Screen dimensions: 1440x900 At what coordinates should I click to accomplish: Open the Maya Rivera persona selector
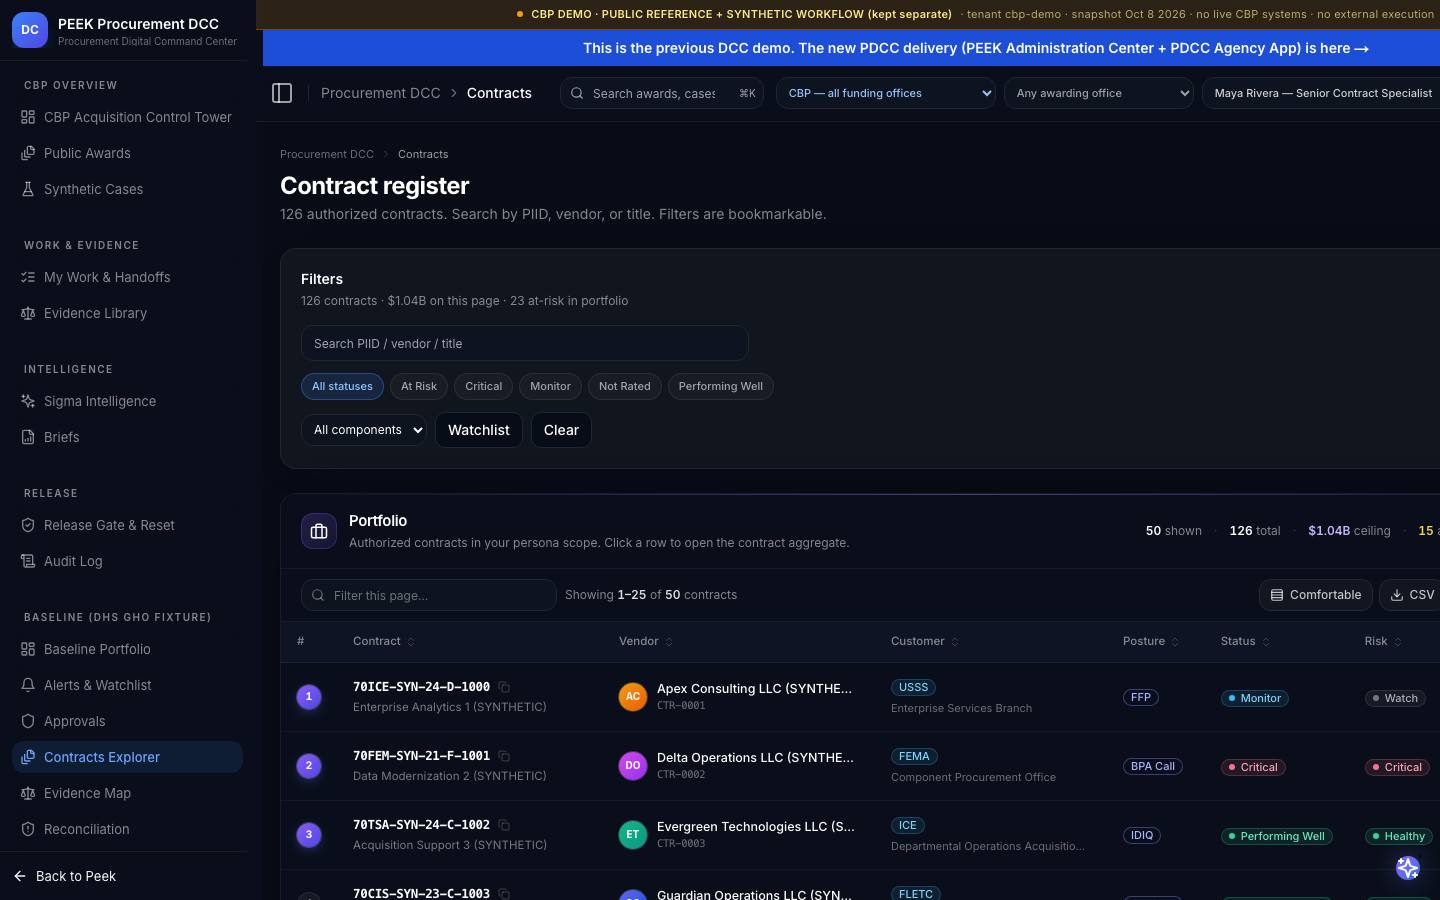[1322, 93]
